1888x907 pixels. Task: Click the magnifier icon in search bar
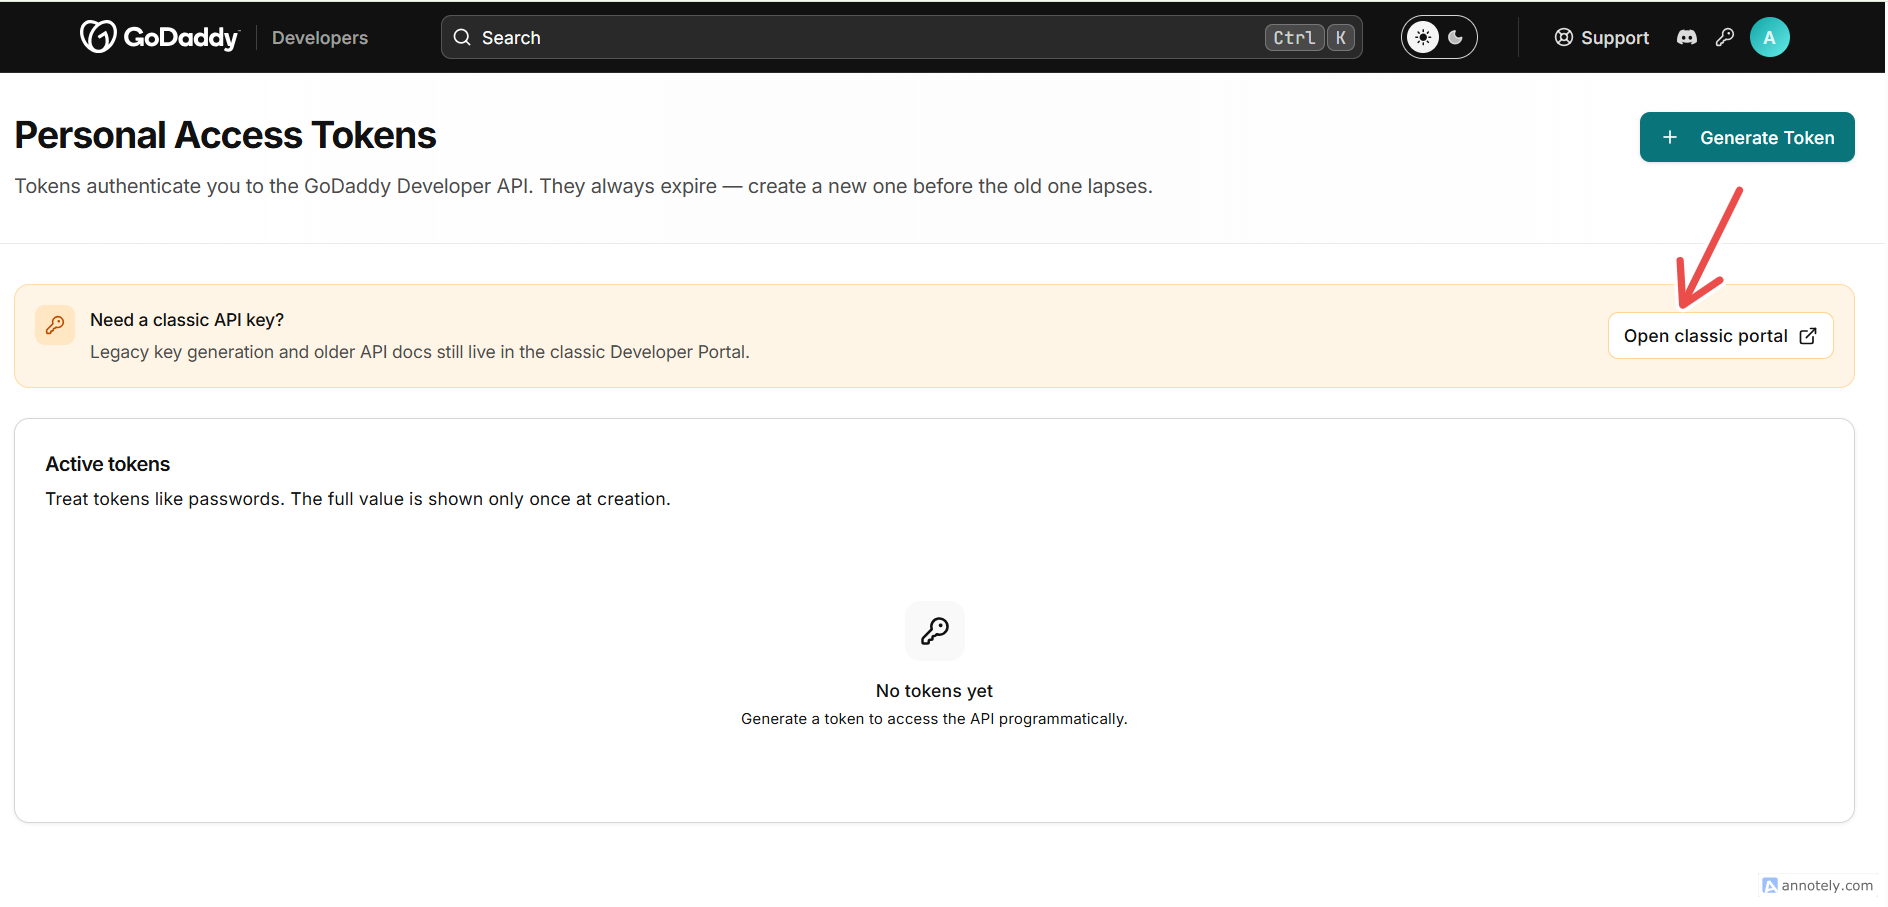click(x=462, y=37)
